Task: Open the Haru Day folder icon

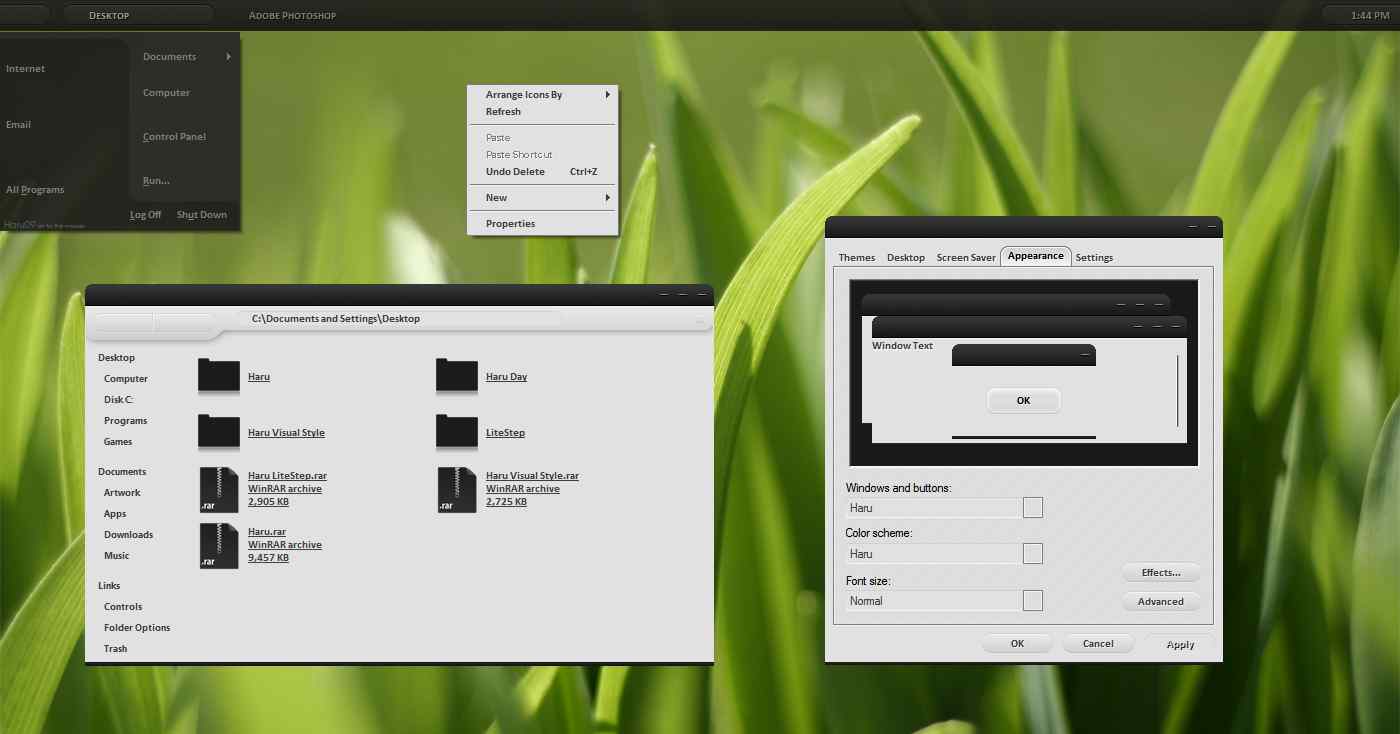Action: point(456,375)
